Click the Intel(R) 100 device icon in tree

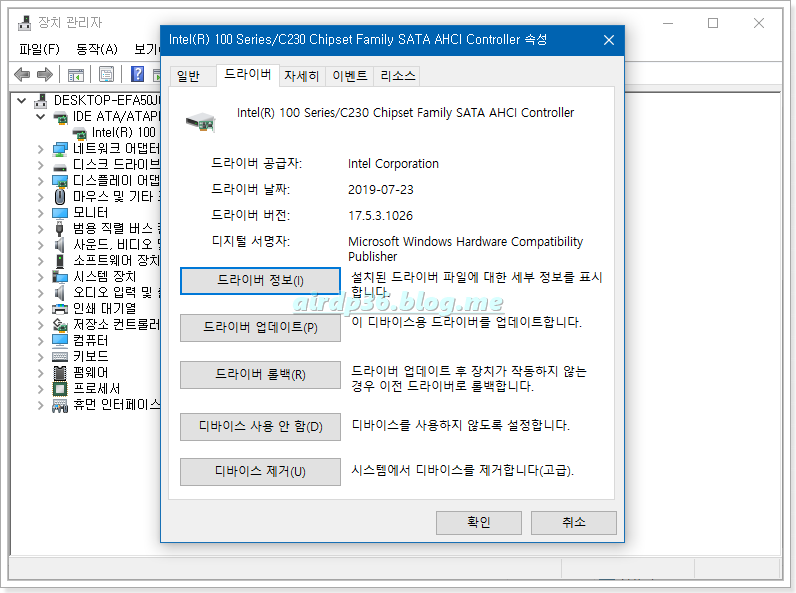[x=80, y=133]
